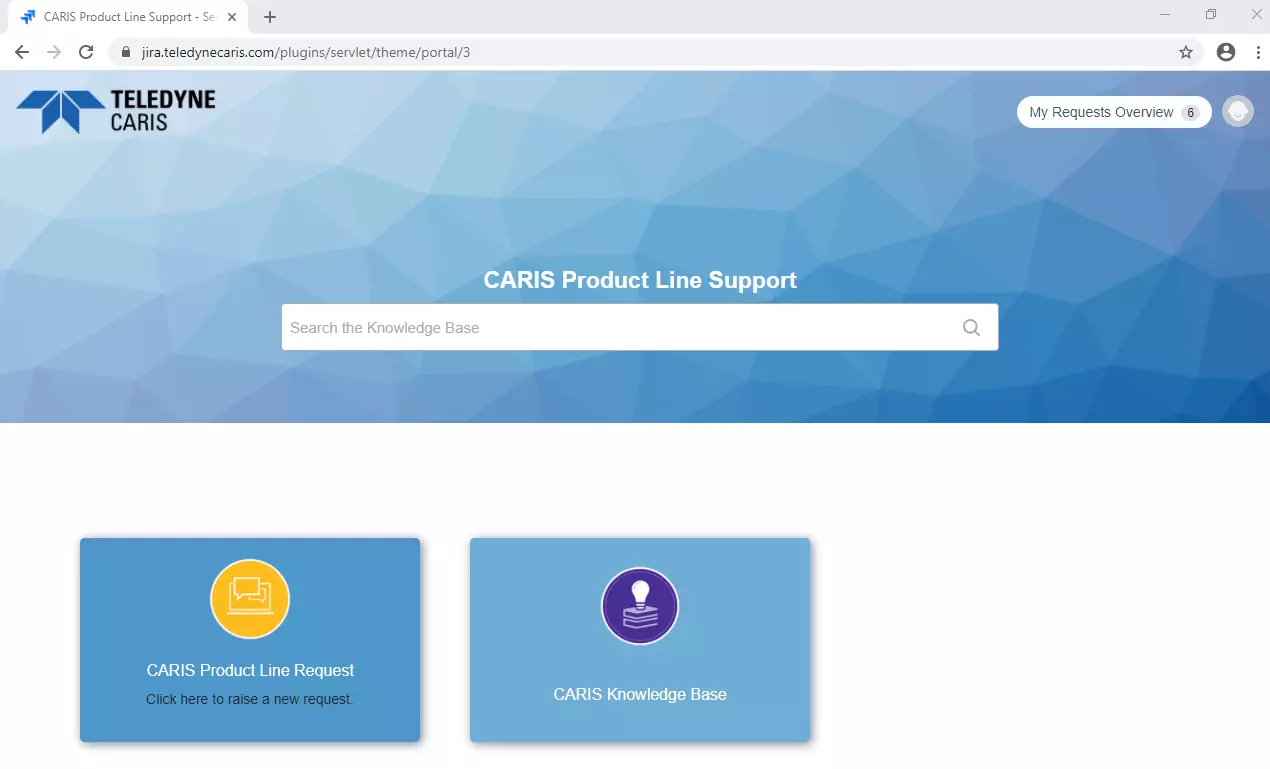Viewport: 1270px width, 769px height.
Task: Click the search magnifying glass icon
Action: [x=969, y=327]
